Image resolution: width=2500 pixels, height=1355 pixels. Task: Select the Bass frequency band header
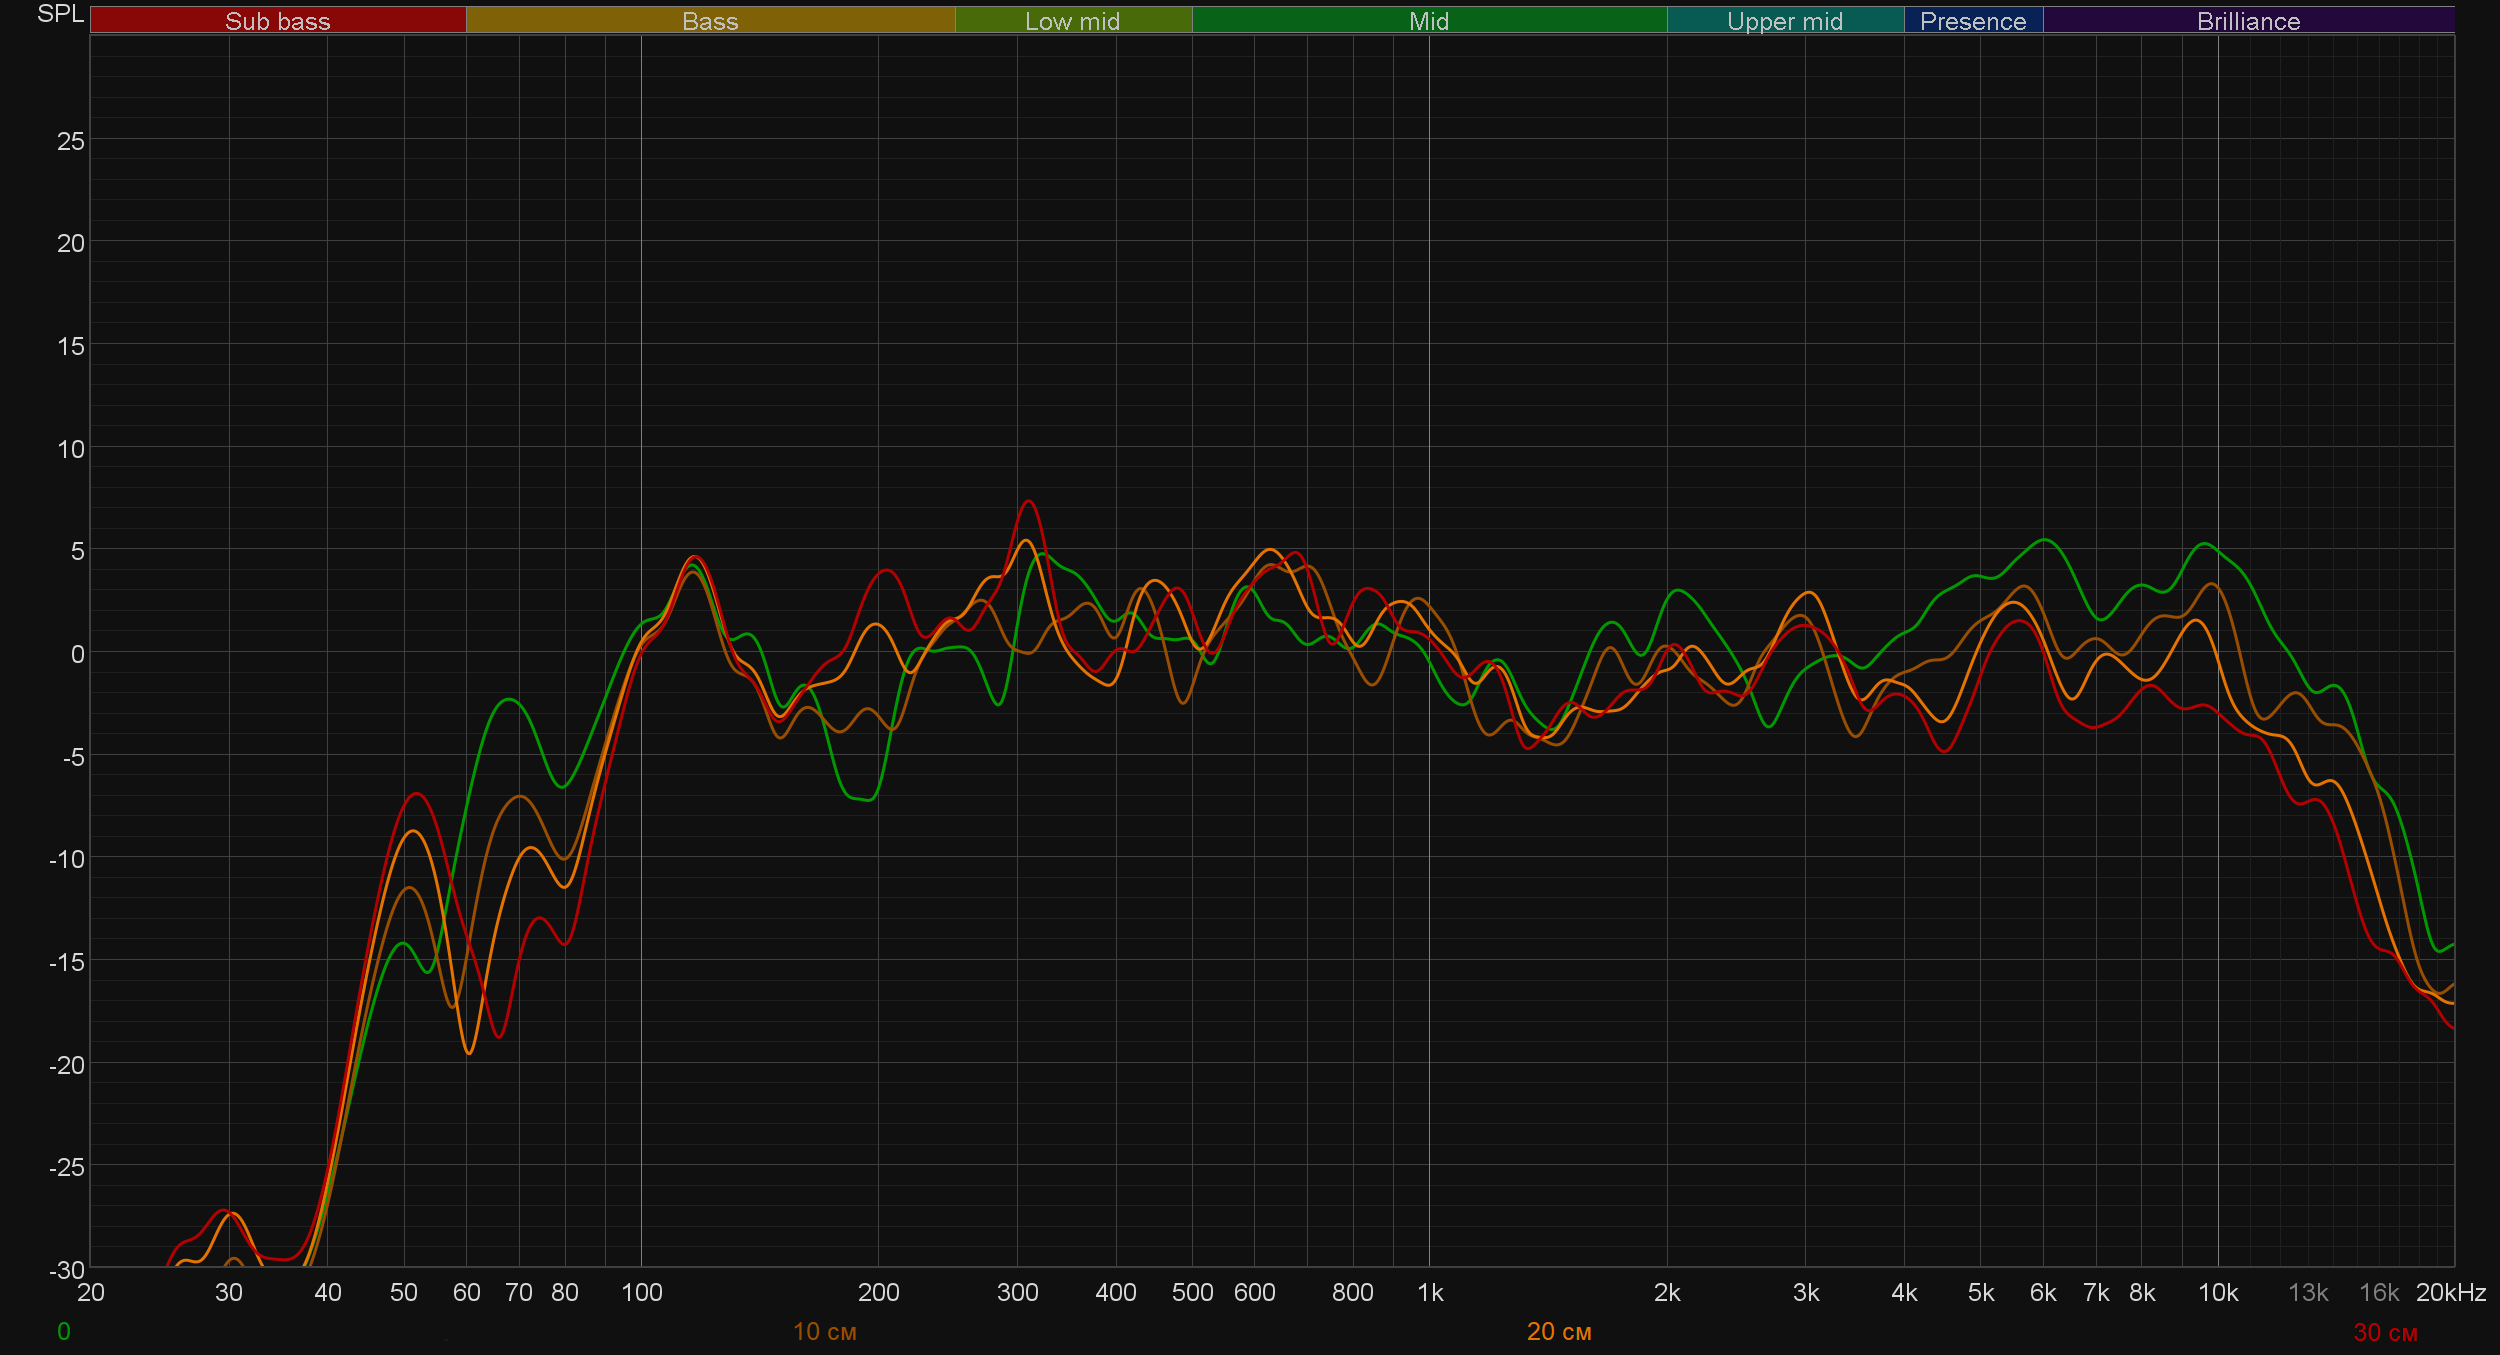(x=710, y=21)
